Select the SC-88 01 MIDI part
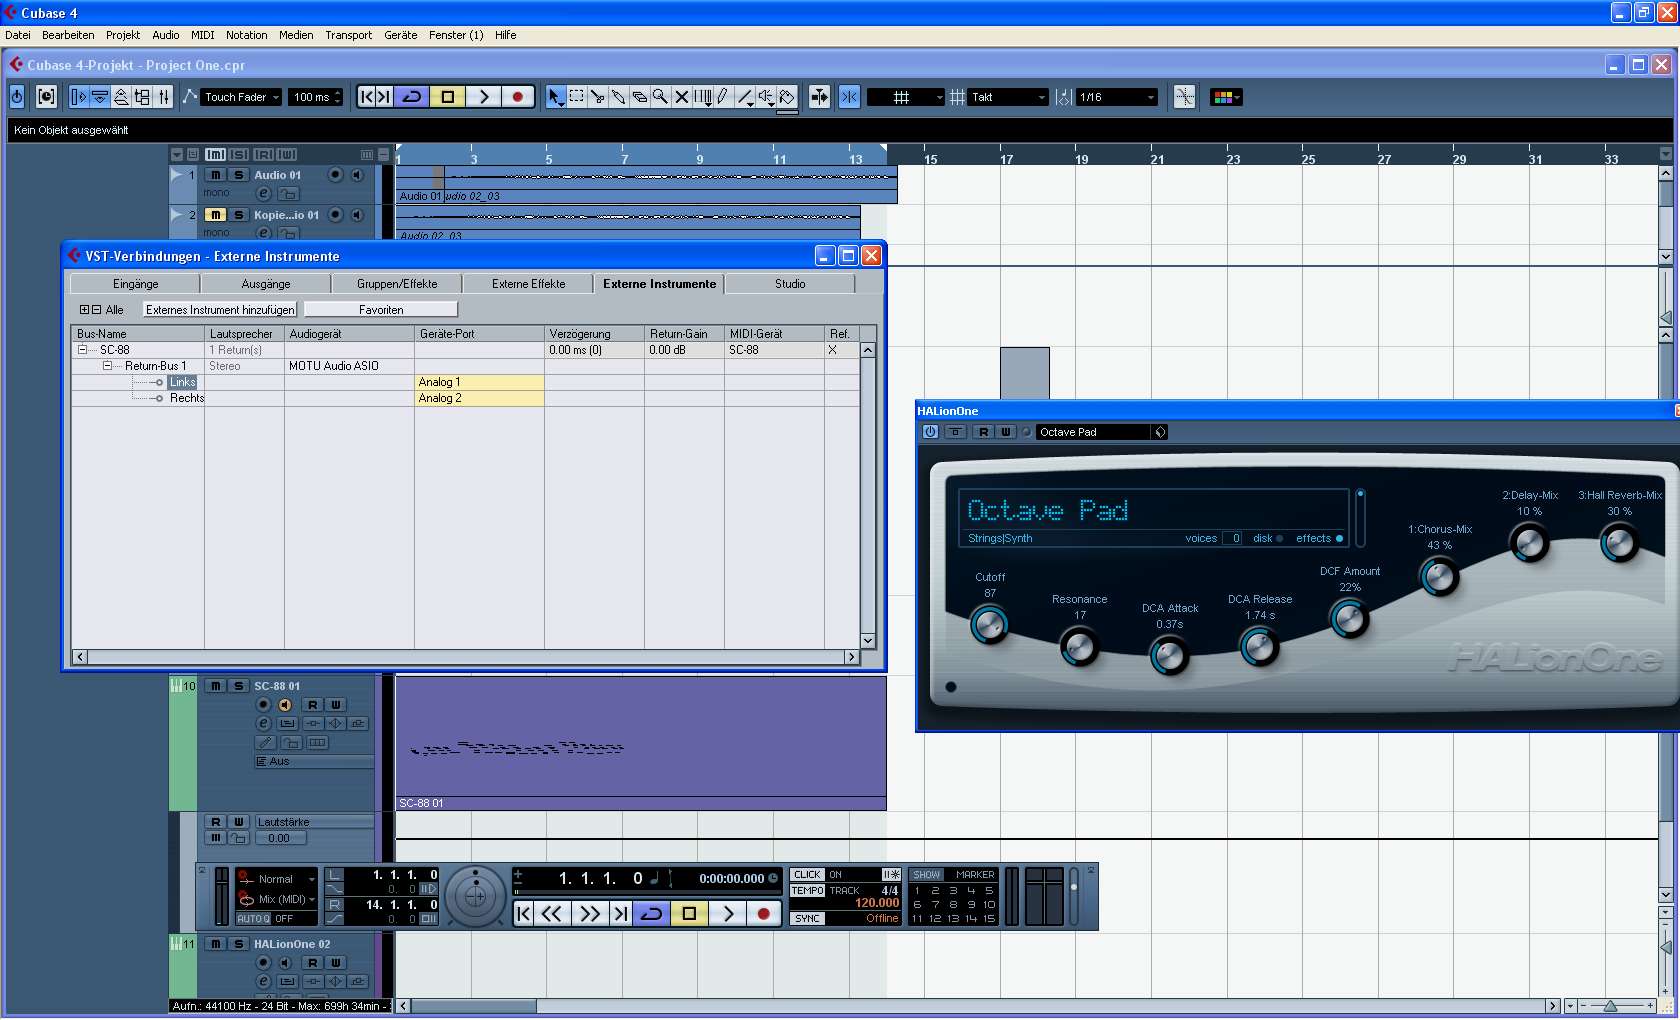Image resolution: width=1680 pixels, height=1020 pixels. 641,743
